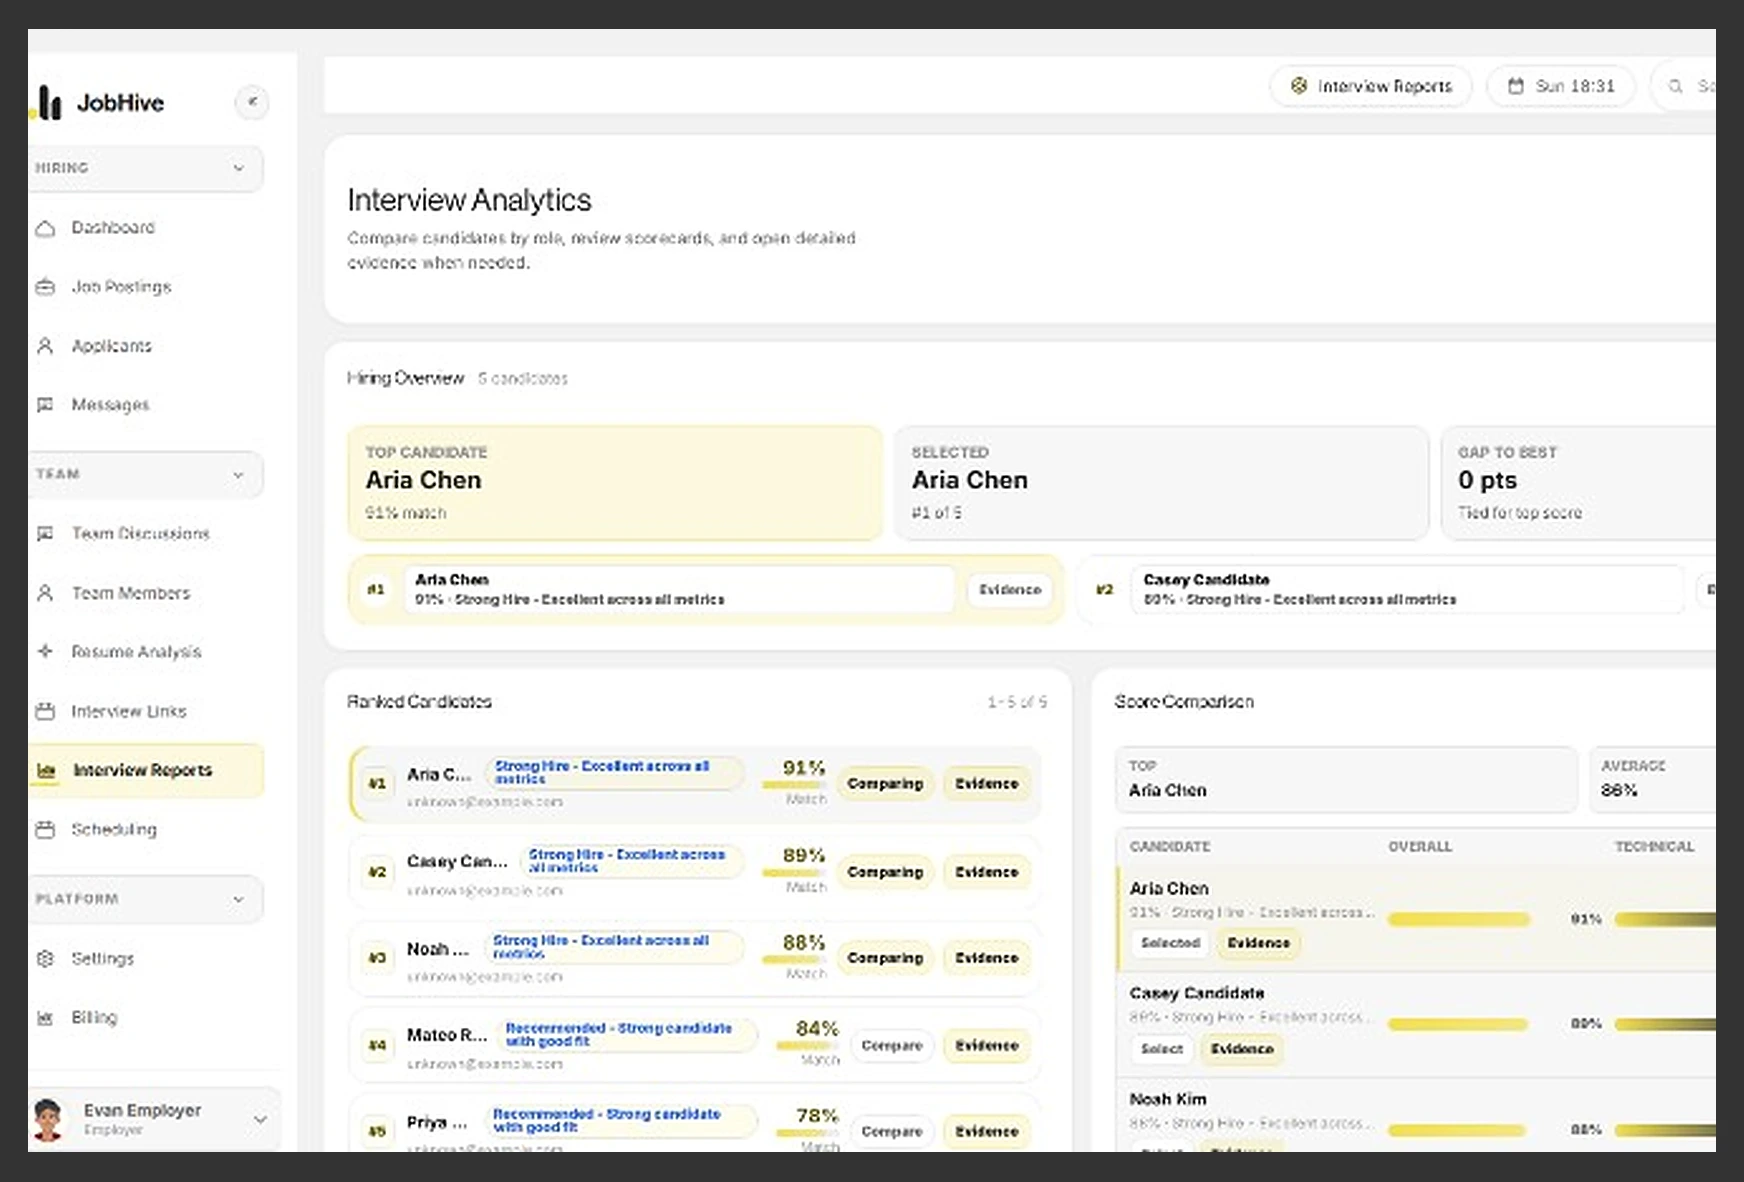Go to Resume Analysis

[x=146, y=652]
